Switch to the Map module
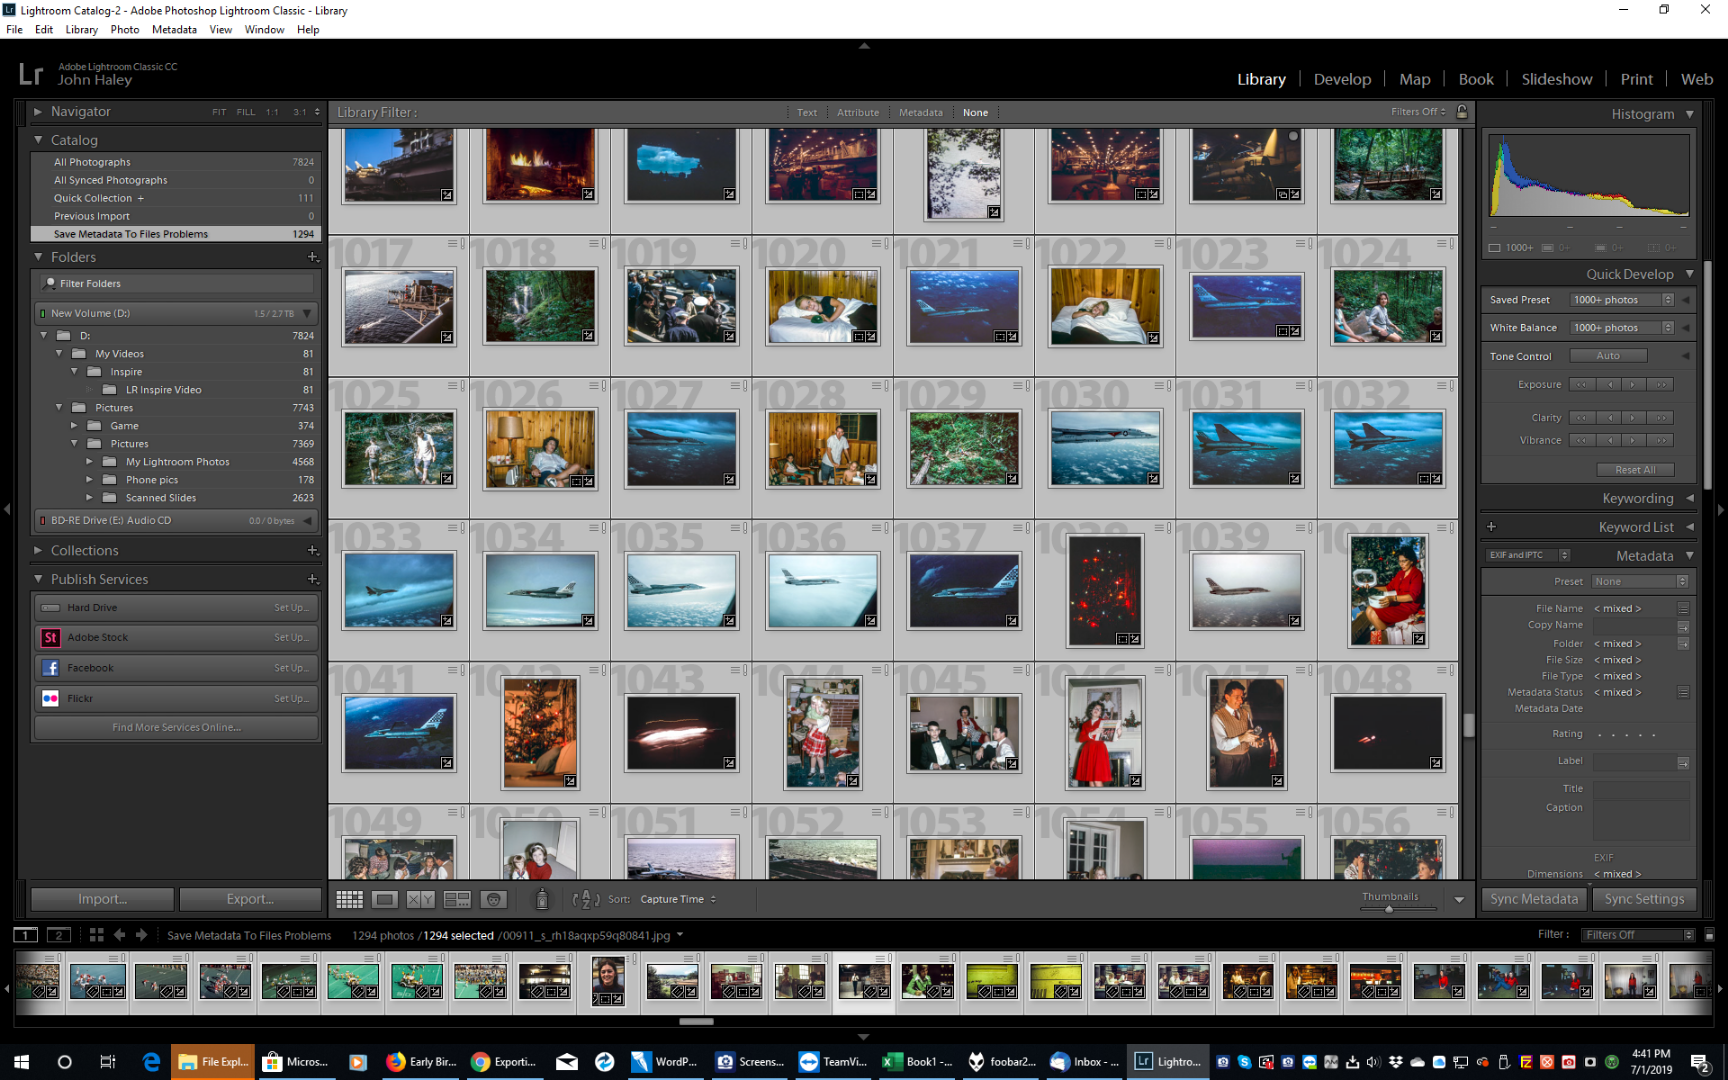 tap(1414, 79)
